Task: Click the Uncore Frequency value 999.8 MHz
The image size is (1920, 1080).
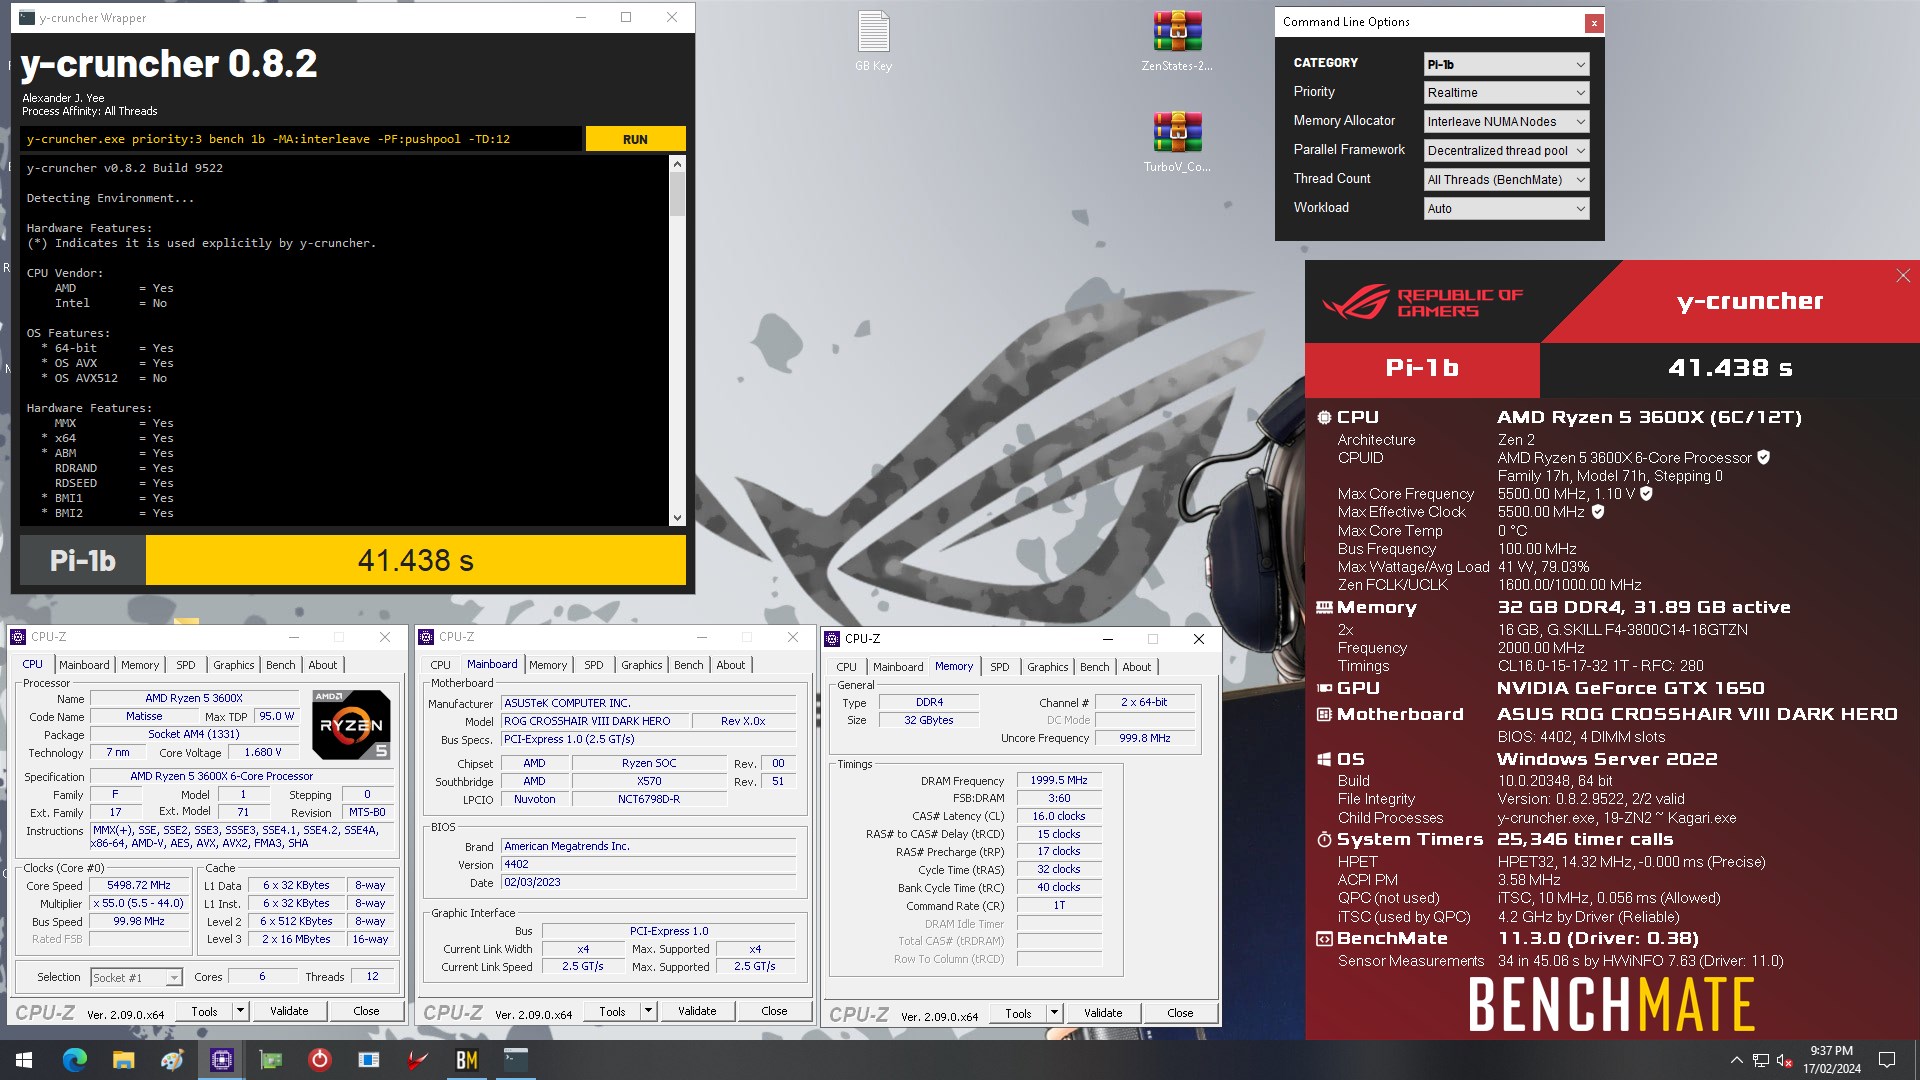Action: [1144, 738]
